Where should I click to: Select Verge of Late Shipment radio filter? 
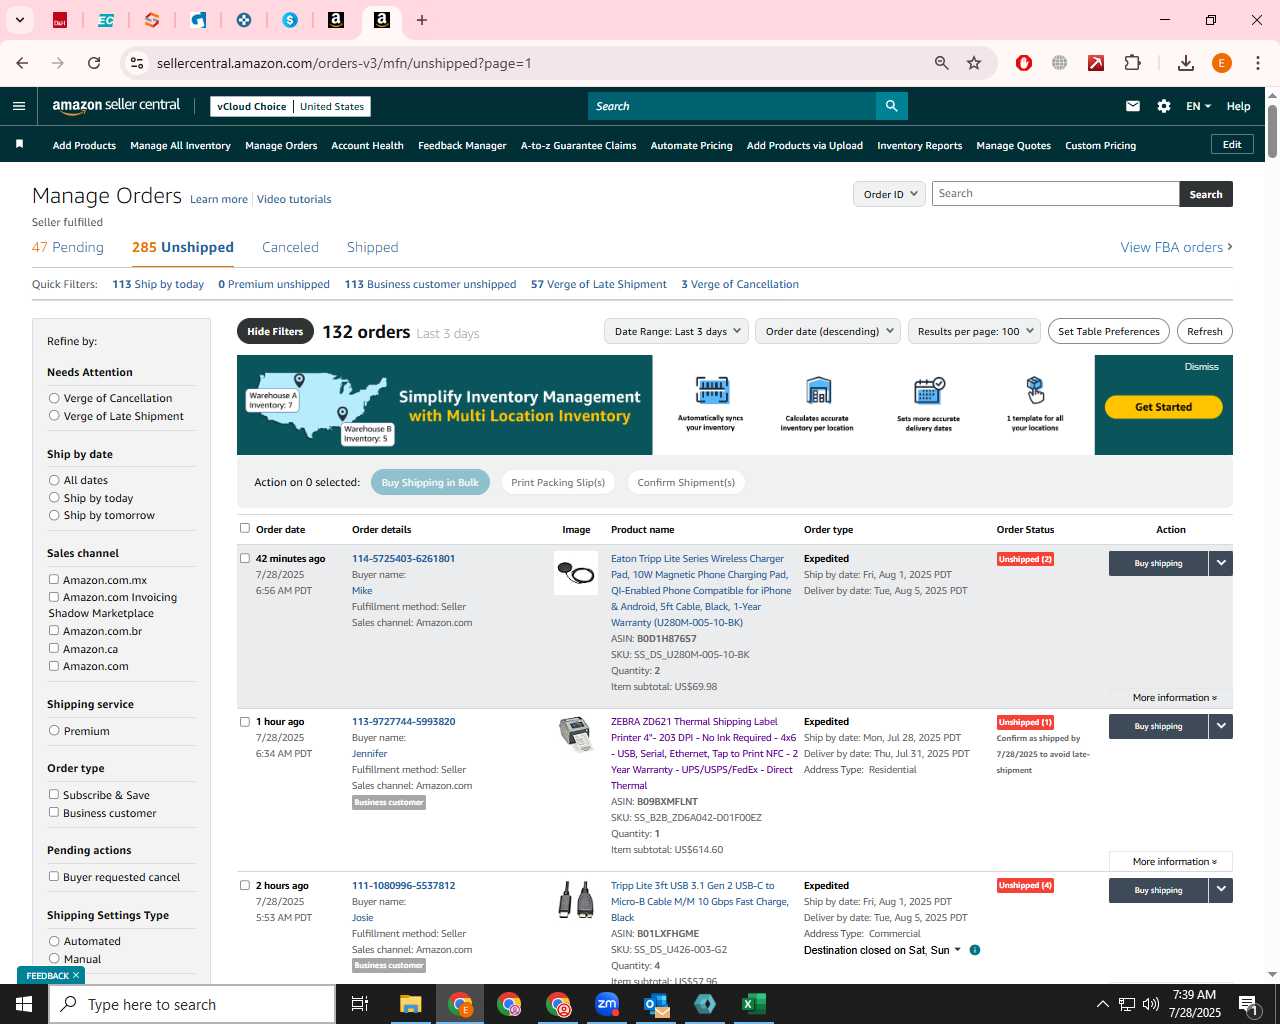tap(54, 416)
